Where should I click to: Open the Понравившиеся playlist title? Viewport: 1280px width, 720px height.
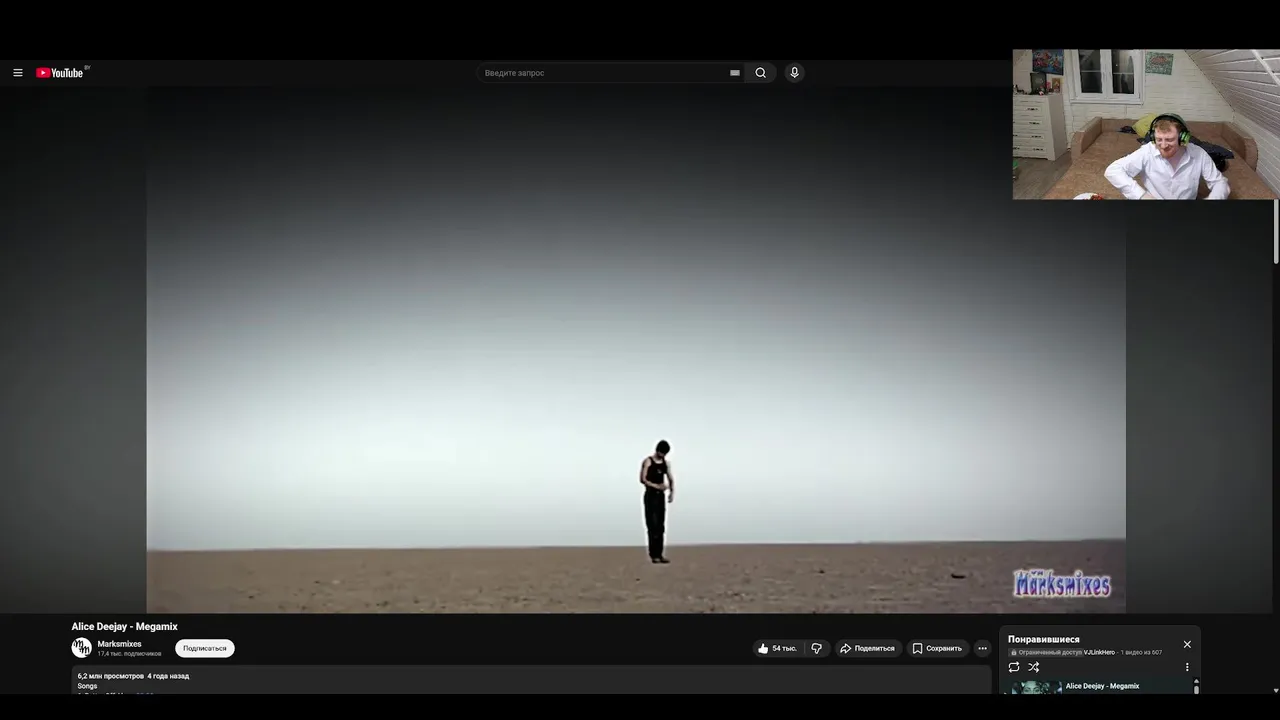pyautogui.click(x=1043, y=639)
